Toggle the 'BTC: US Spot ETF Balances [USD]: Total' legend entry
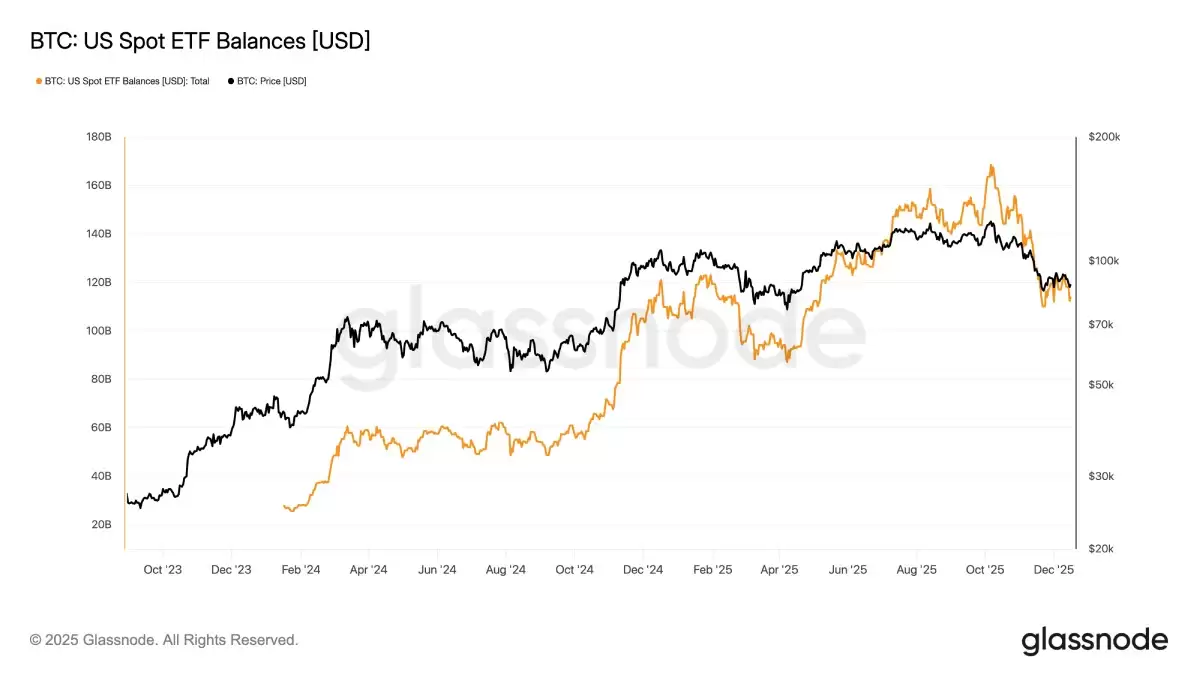Viewport: 1200px width, 675px height. click(127, 81)
